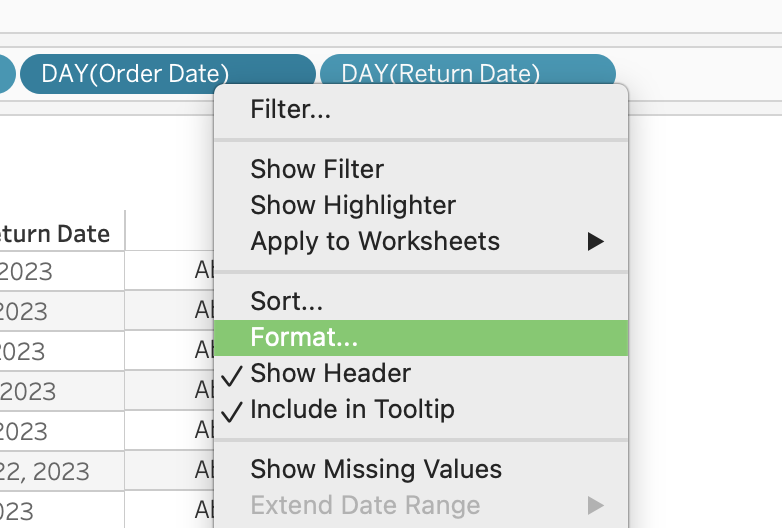
Task: Click the partially visible pill left of DAY(Order Date)
Action: pos(6,74)
